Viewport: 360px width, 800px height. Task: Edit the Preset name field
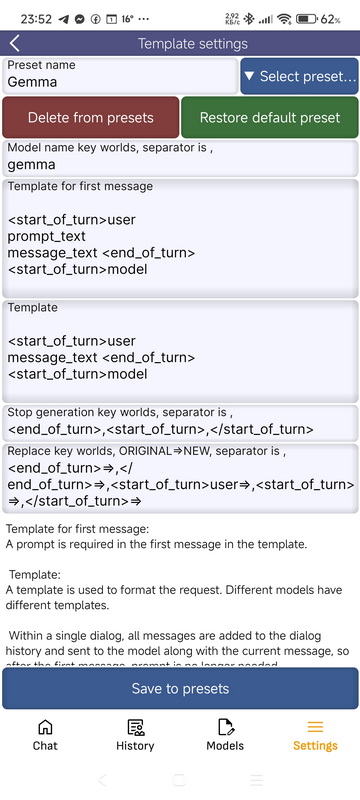point(120,76)
